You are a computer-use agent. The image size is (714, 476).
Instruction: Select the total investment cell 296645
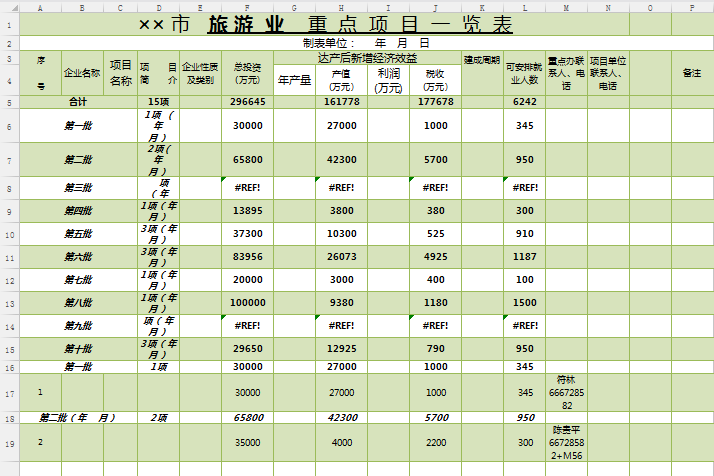[x=247, y=102]
